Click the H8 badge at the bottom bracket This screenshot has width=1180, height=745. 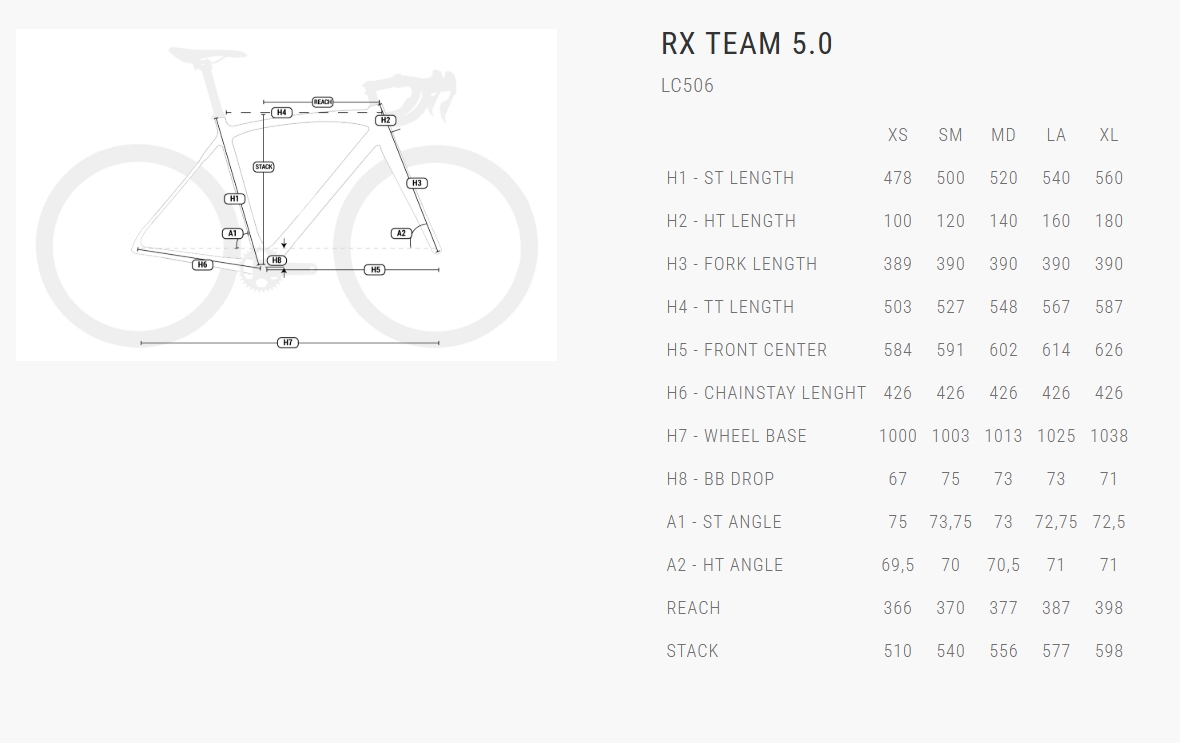pos(277,261)
